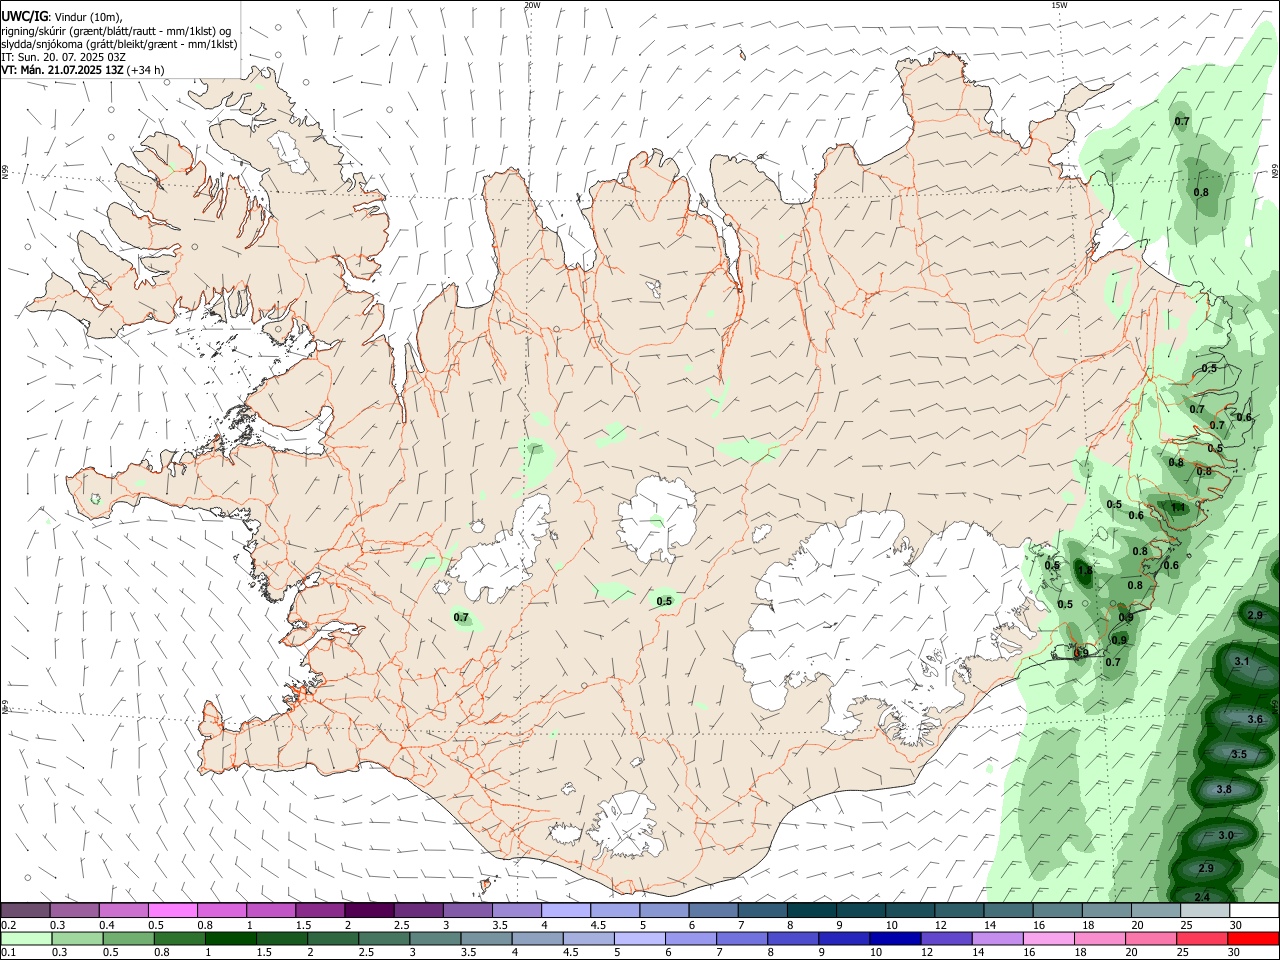Click the 3.1 precipitation value offshore

(1242, 662)
